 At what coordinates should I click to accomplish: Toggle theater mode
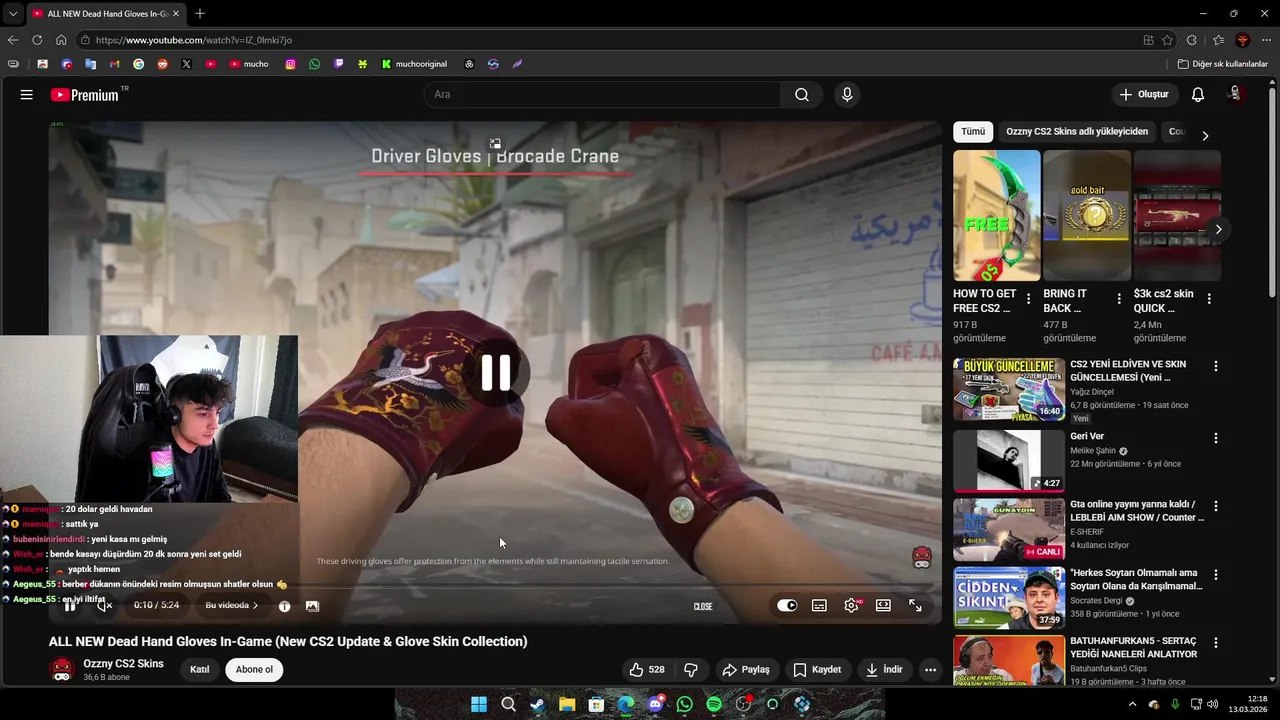[883, 606]
